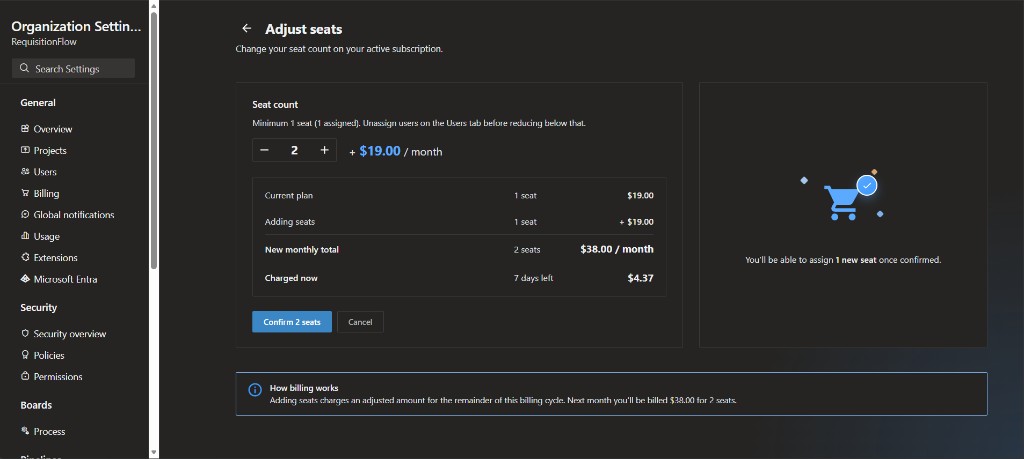Screen dimensions: 1024x459
Task: Click the How billing works title
Action: (304, 388)
